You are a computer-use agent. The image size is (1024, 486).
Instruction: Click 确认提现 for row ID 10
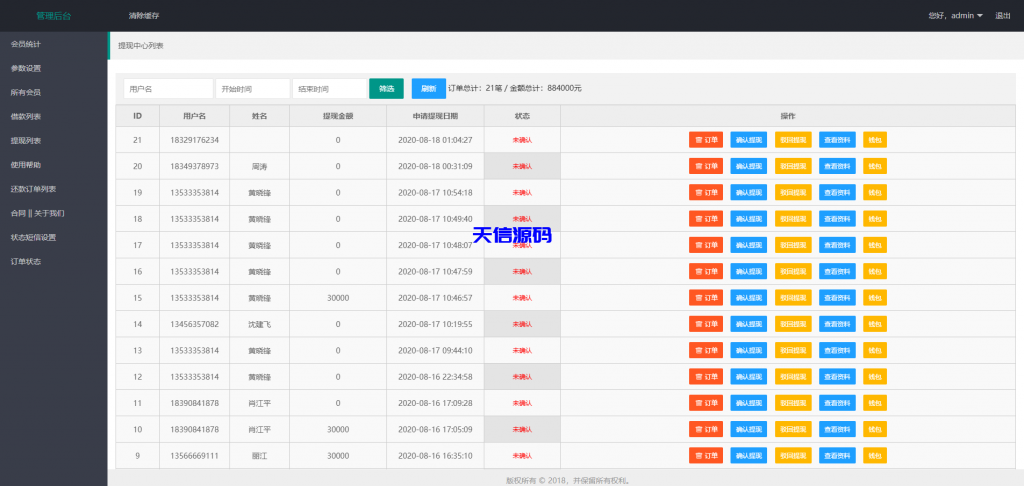(x=748, y=429)
